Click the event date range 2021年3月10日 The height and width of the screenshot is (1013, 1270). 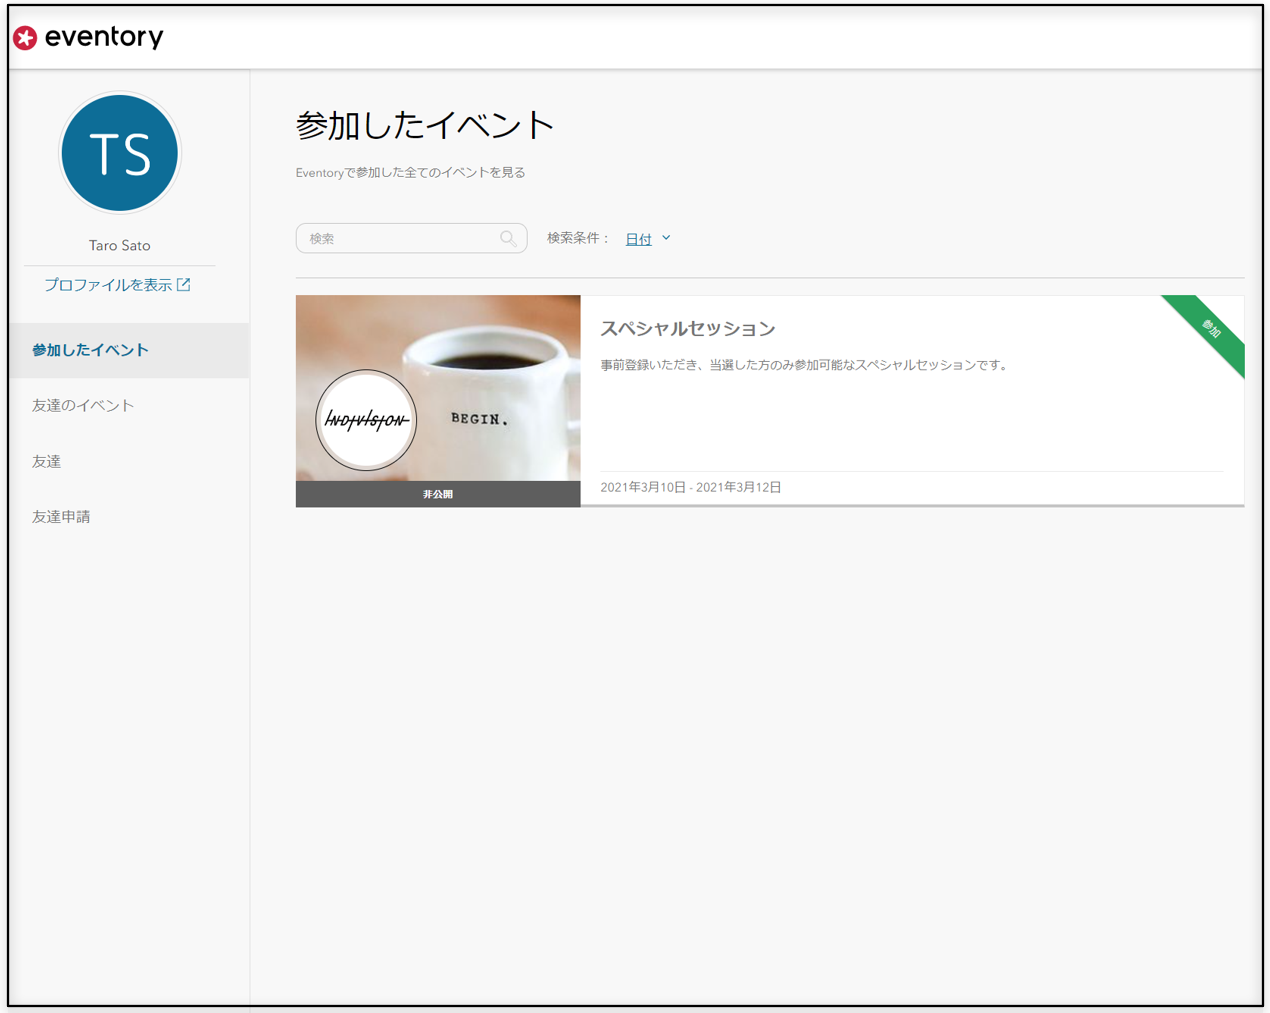691,487
